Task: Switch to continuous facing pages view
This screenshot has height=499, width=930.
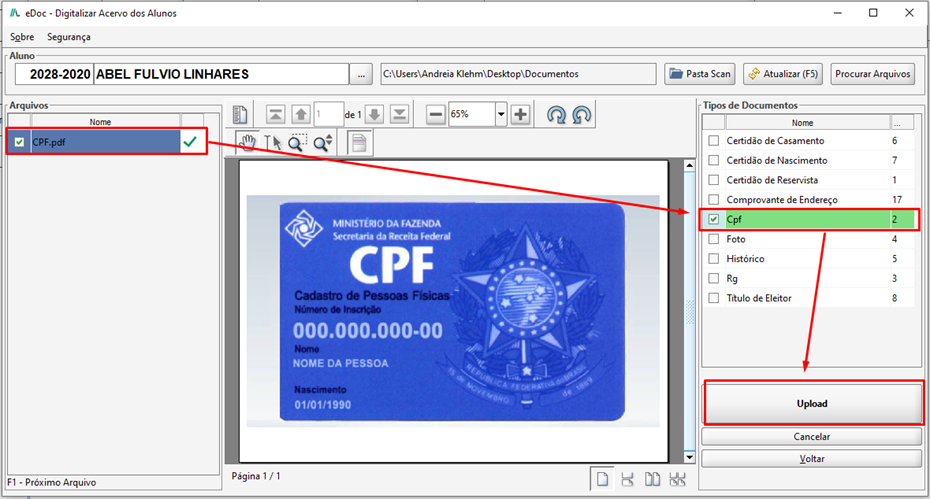Action: (x=677, y=479)
